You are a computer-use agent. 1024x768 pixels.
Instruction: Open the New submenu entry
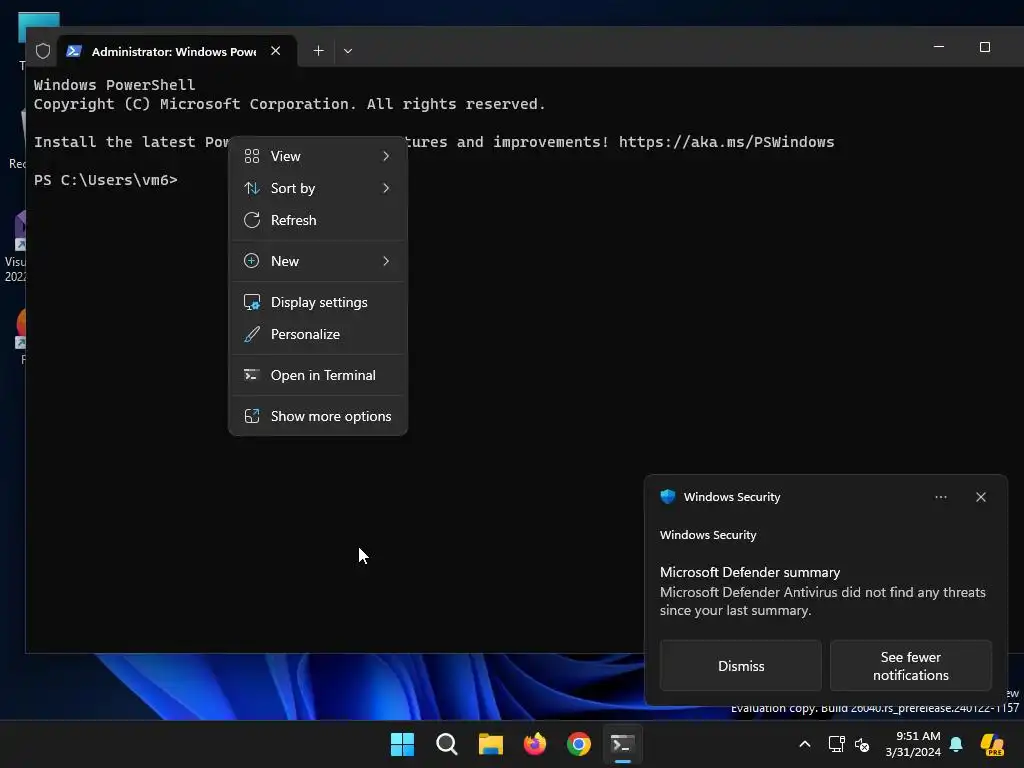(318, 261)
